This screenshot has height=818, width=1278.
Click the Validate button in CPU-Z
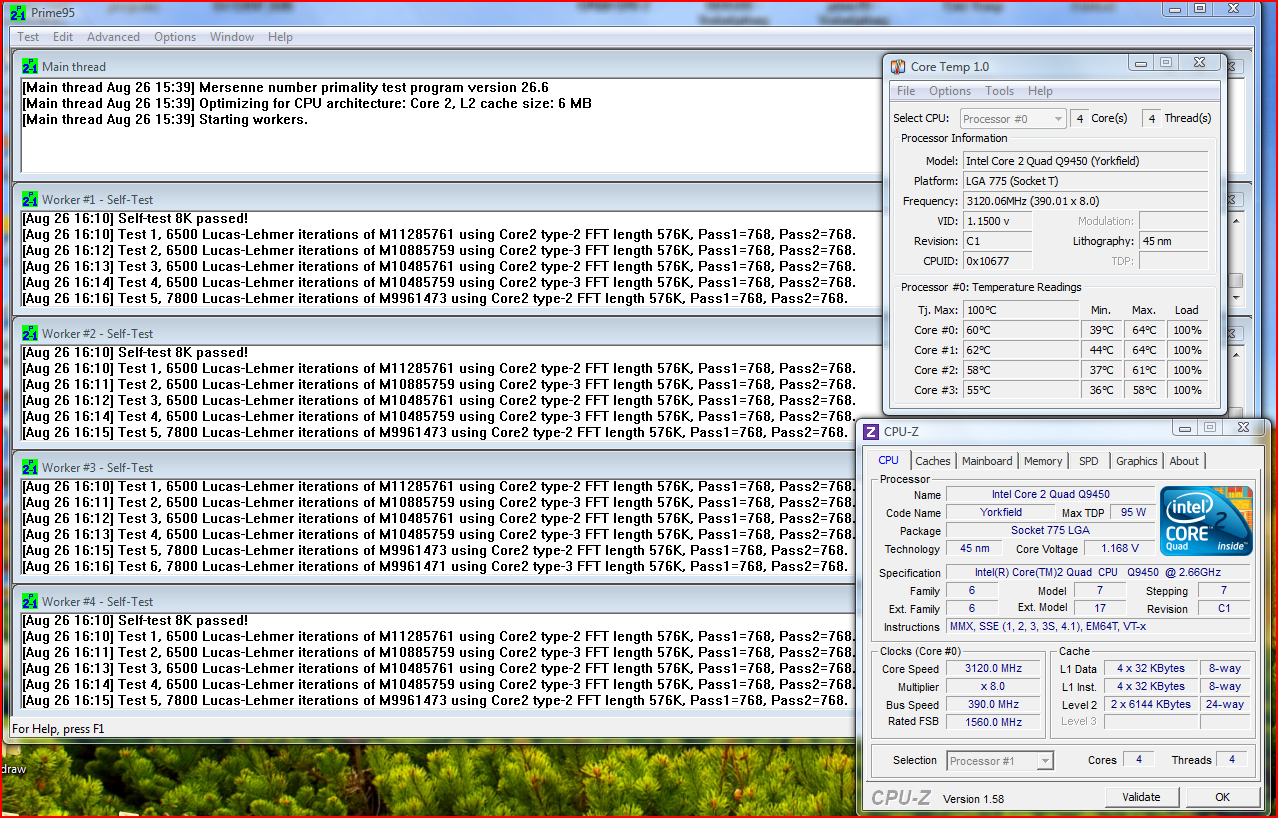[x=1141, y=797]
